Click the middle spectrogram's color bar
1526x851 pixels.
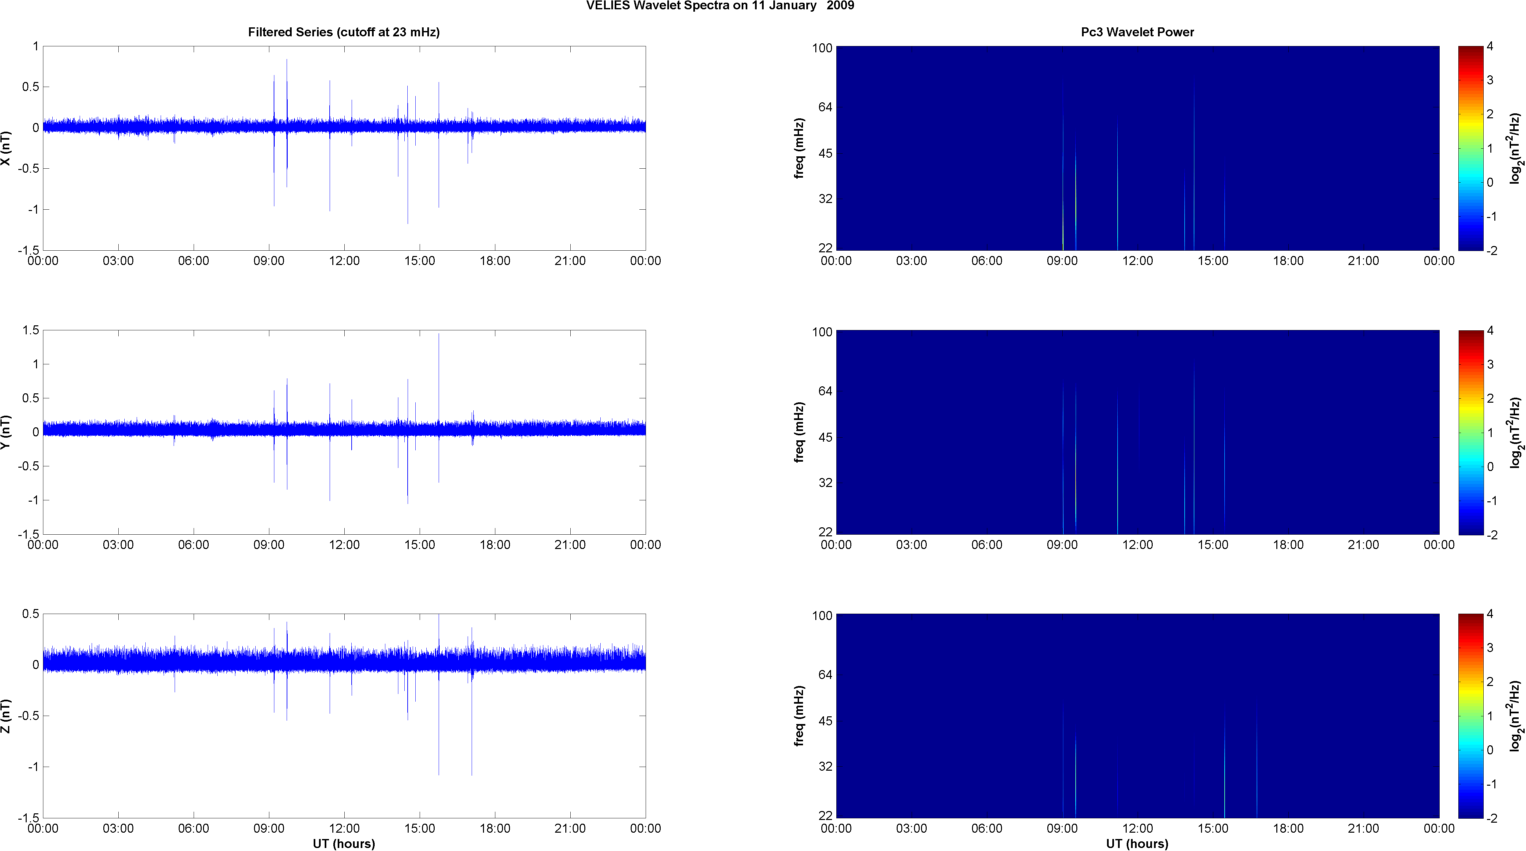tap(1470, 432)
